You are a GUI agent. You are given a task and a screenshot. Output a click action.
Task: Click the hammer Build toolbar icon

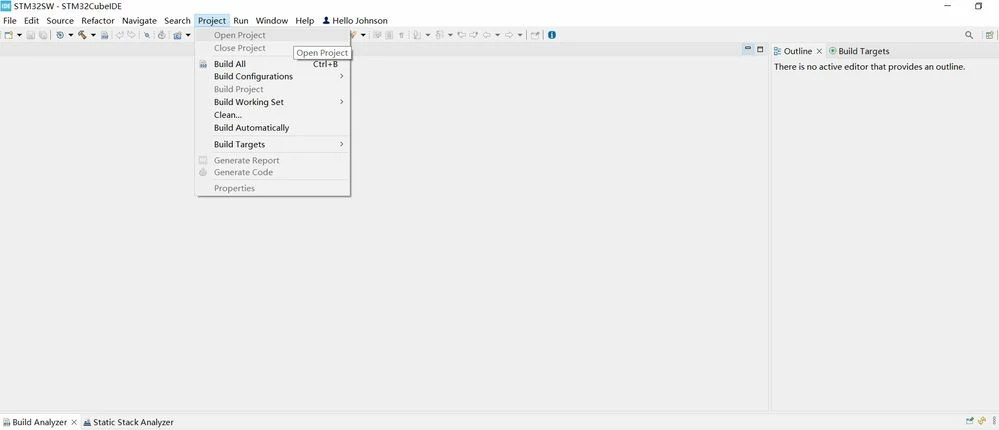coord(82,35)
